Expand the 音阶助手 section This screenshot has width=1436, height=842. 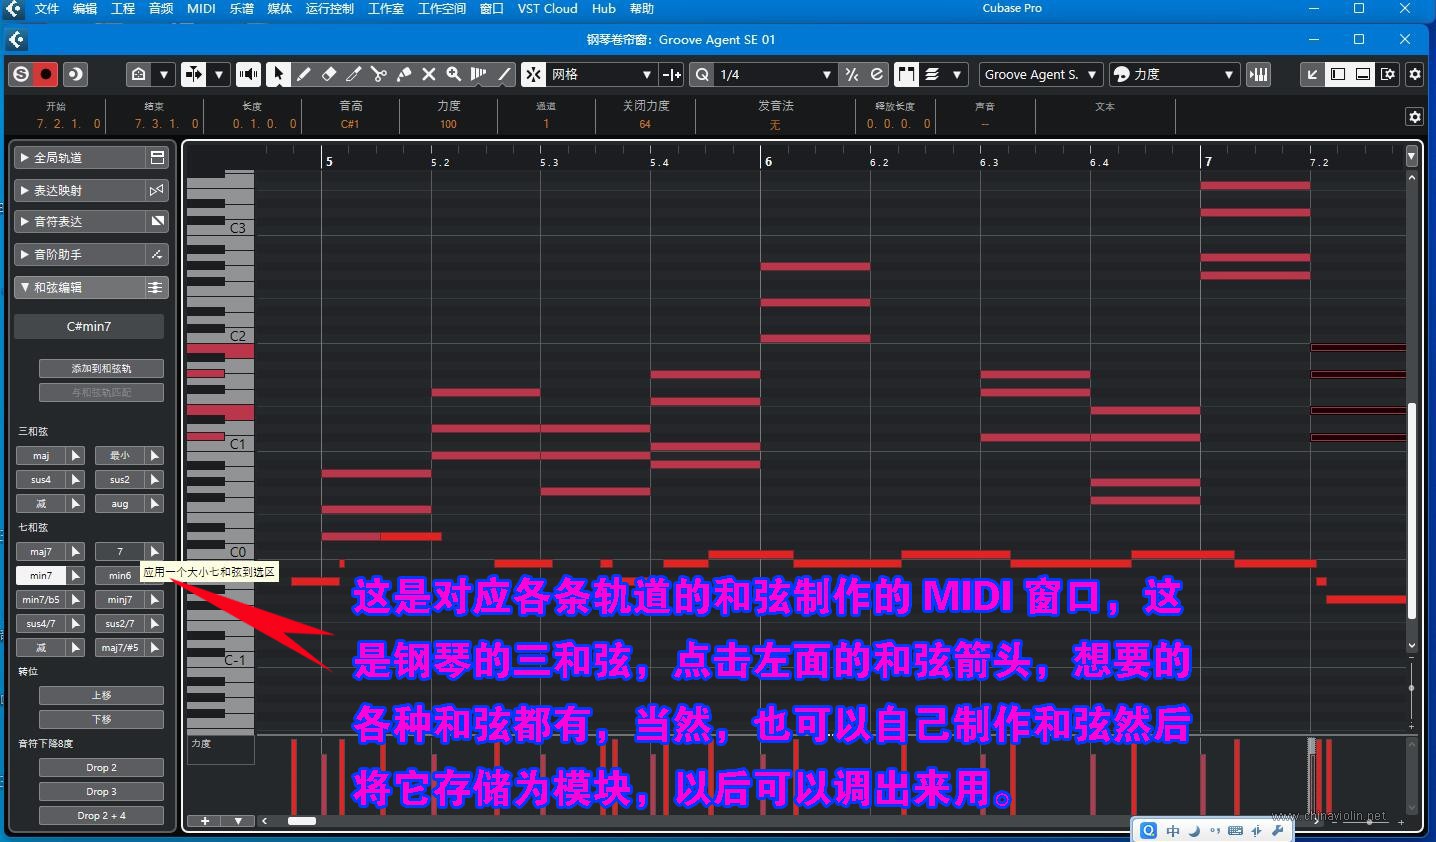click(82, 255)
